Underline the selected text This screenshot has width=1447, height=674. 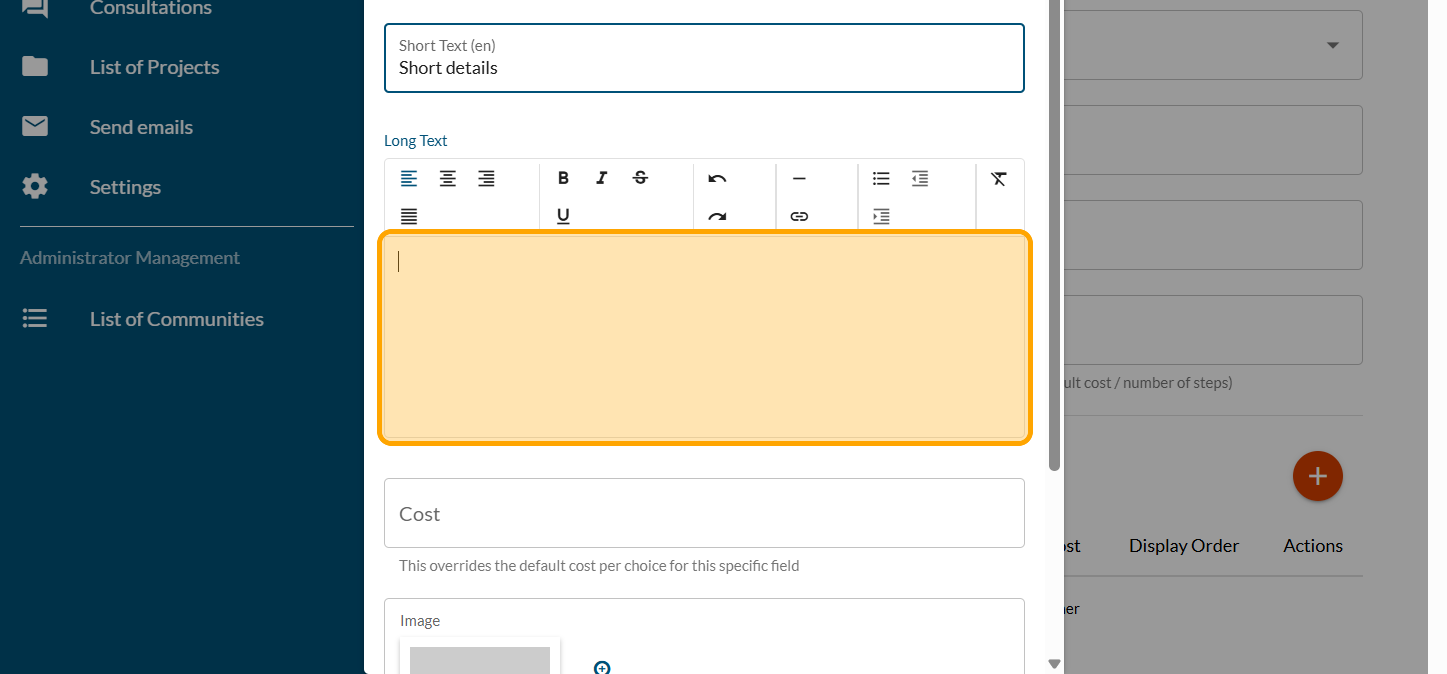tap(563, 216)
